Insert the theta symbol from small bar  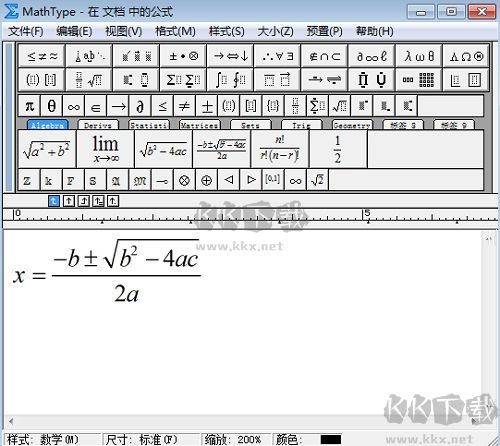click(51, 106)
